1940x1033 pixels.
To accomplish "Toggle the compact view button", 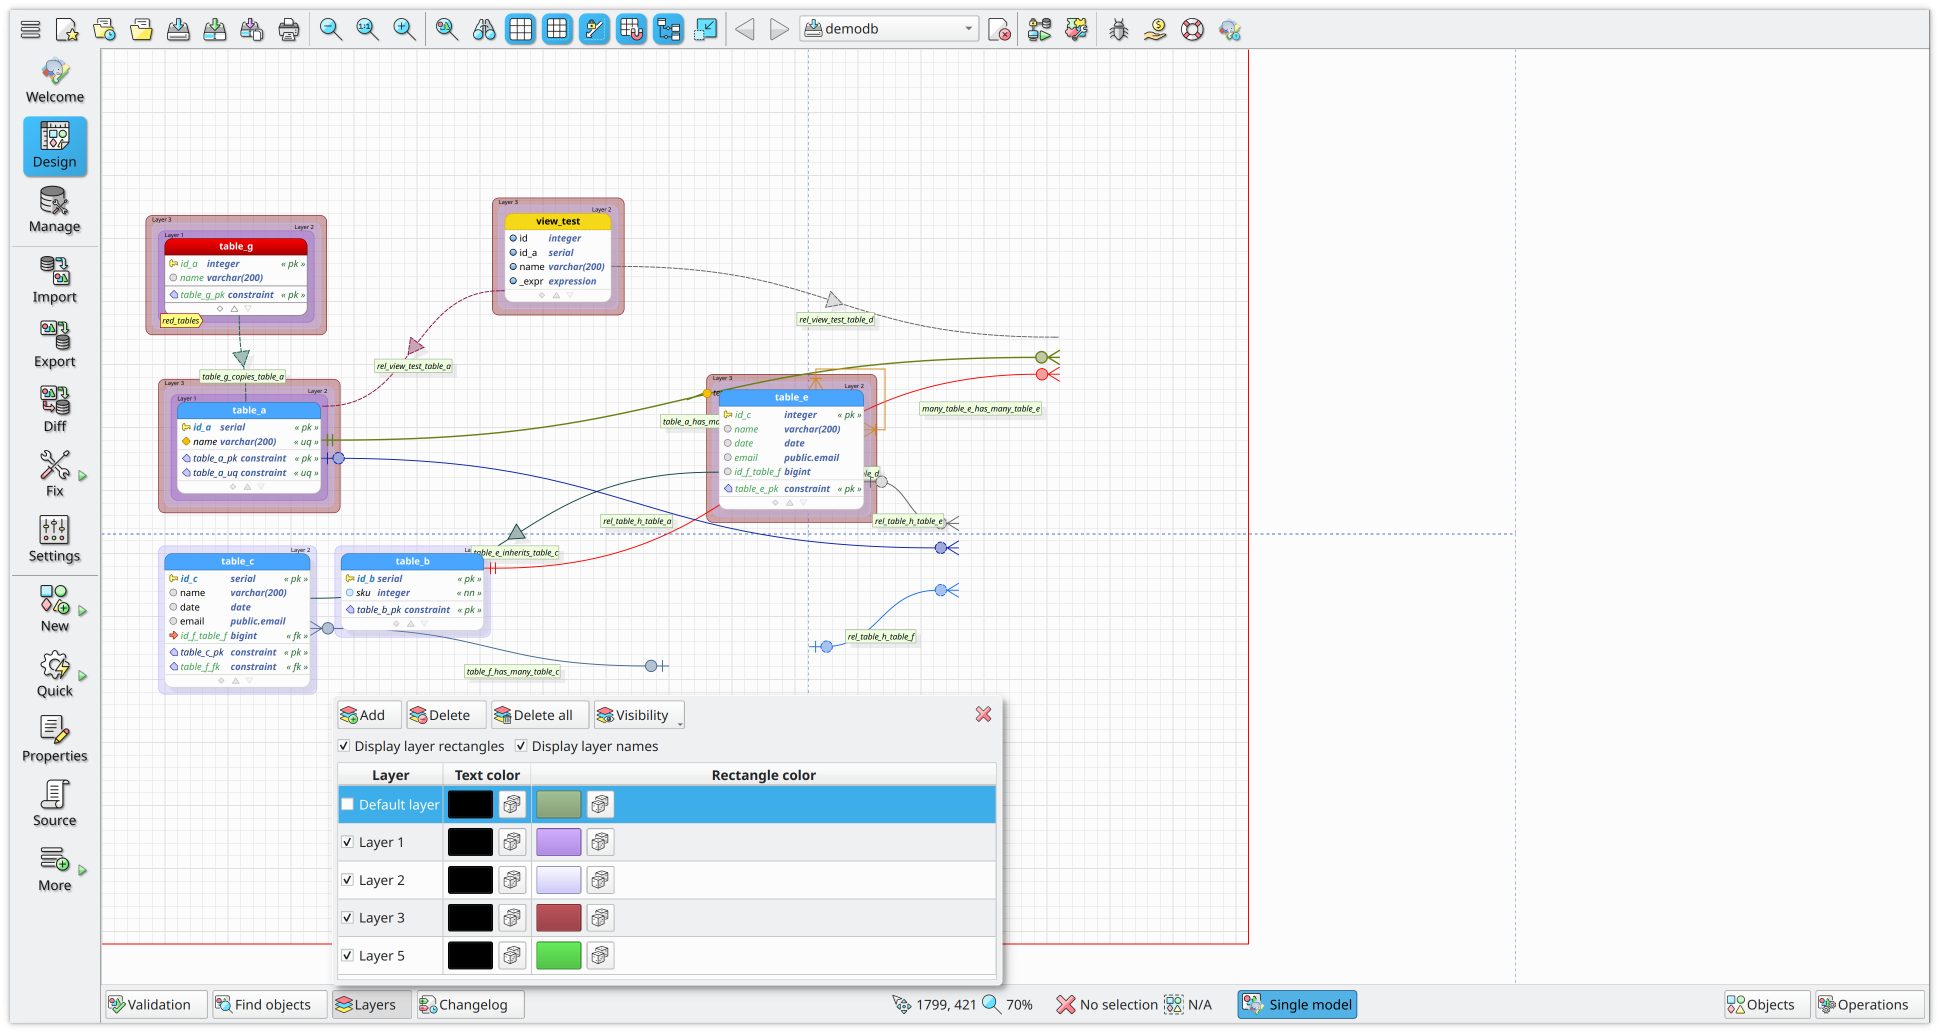I will point(669,29).
